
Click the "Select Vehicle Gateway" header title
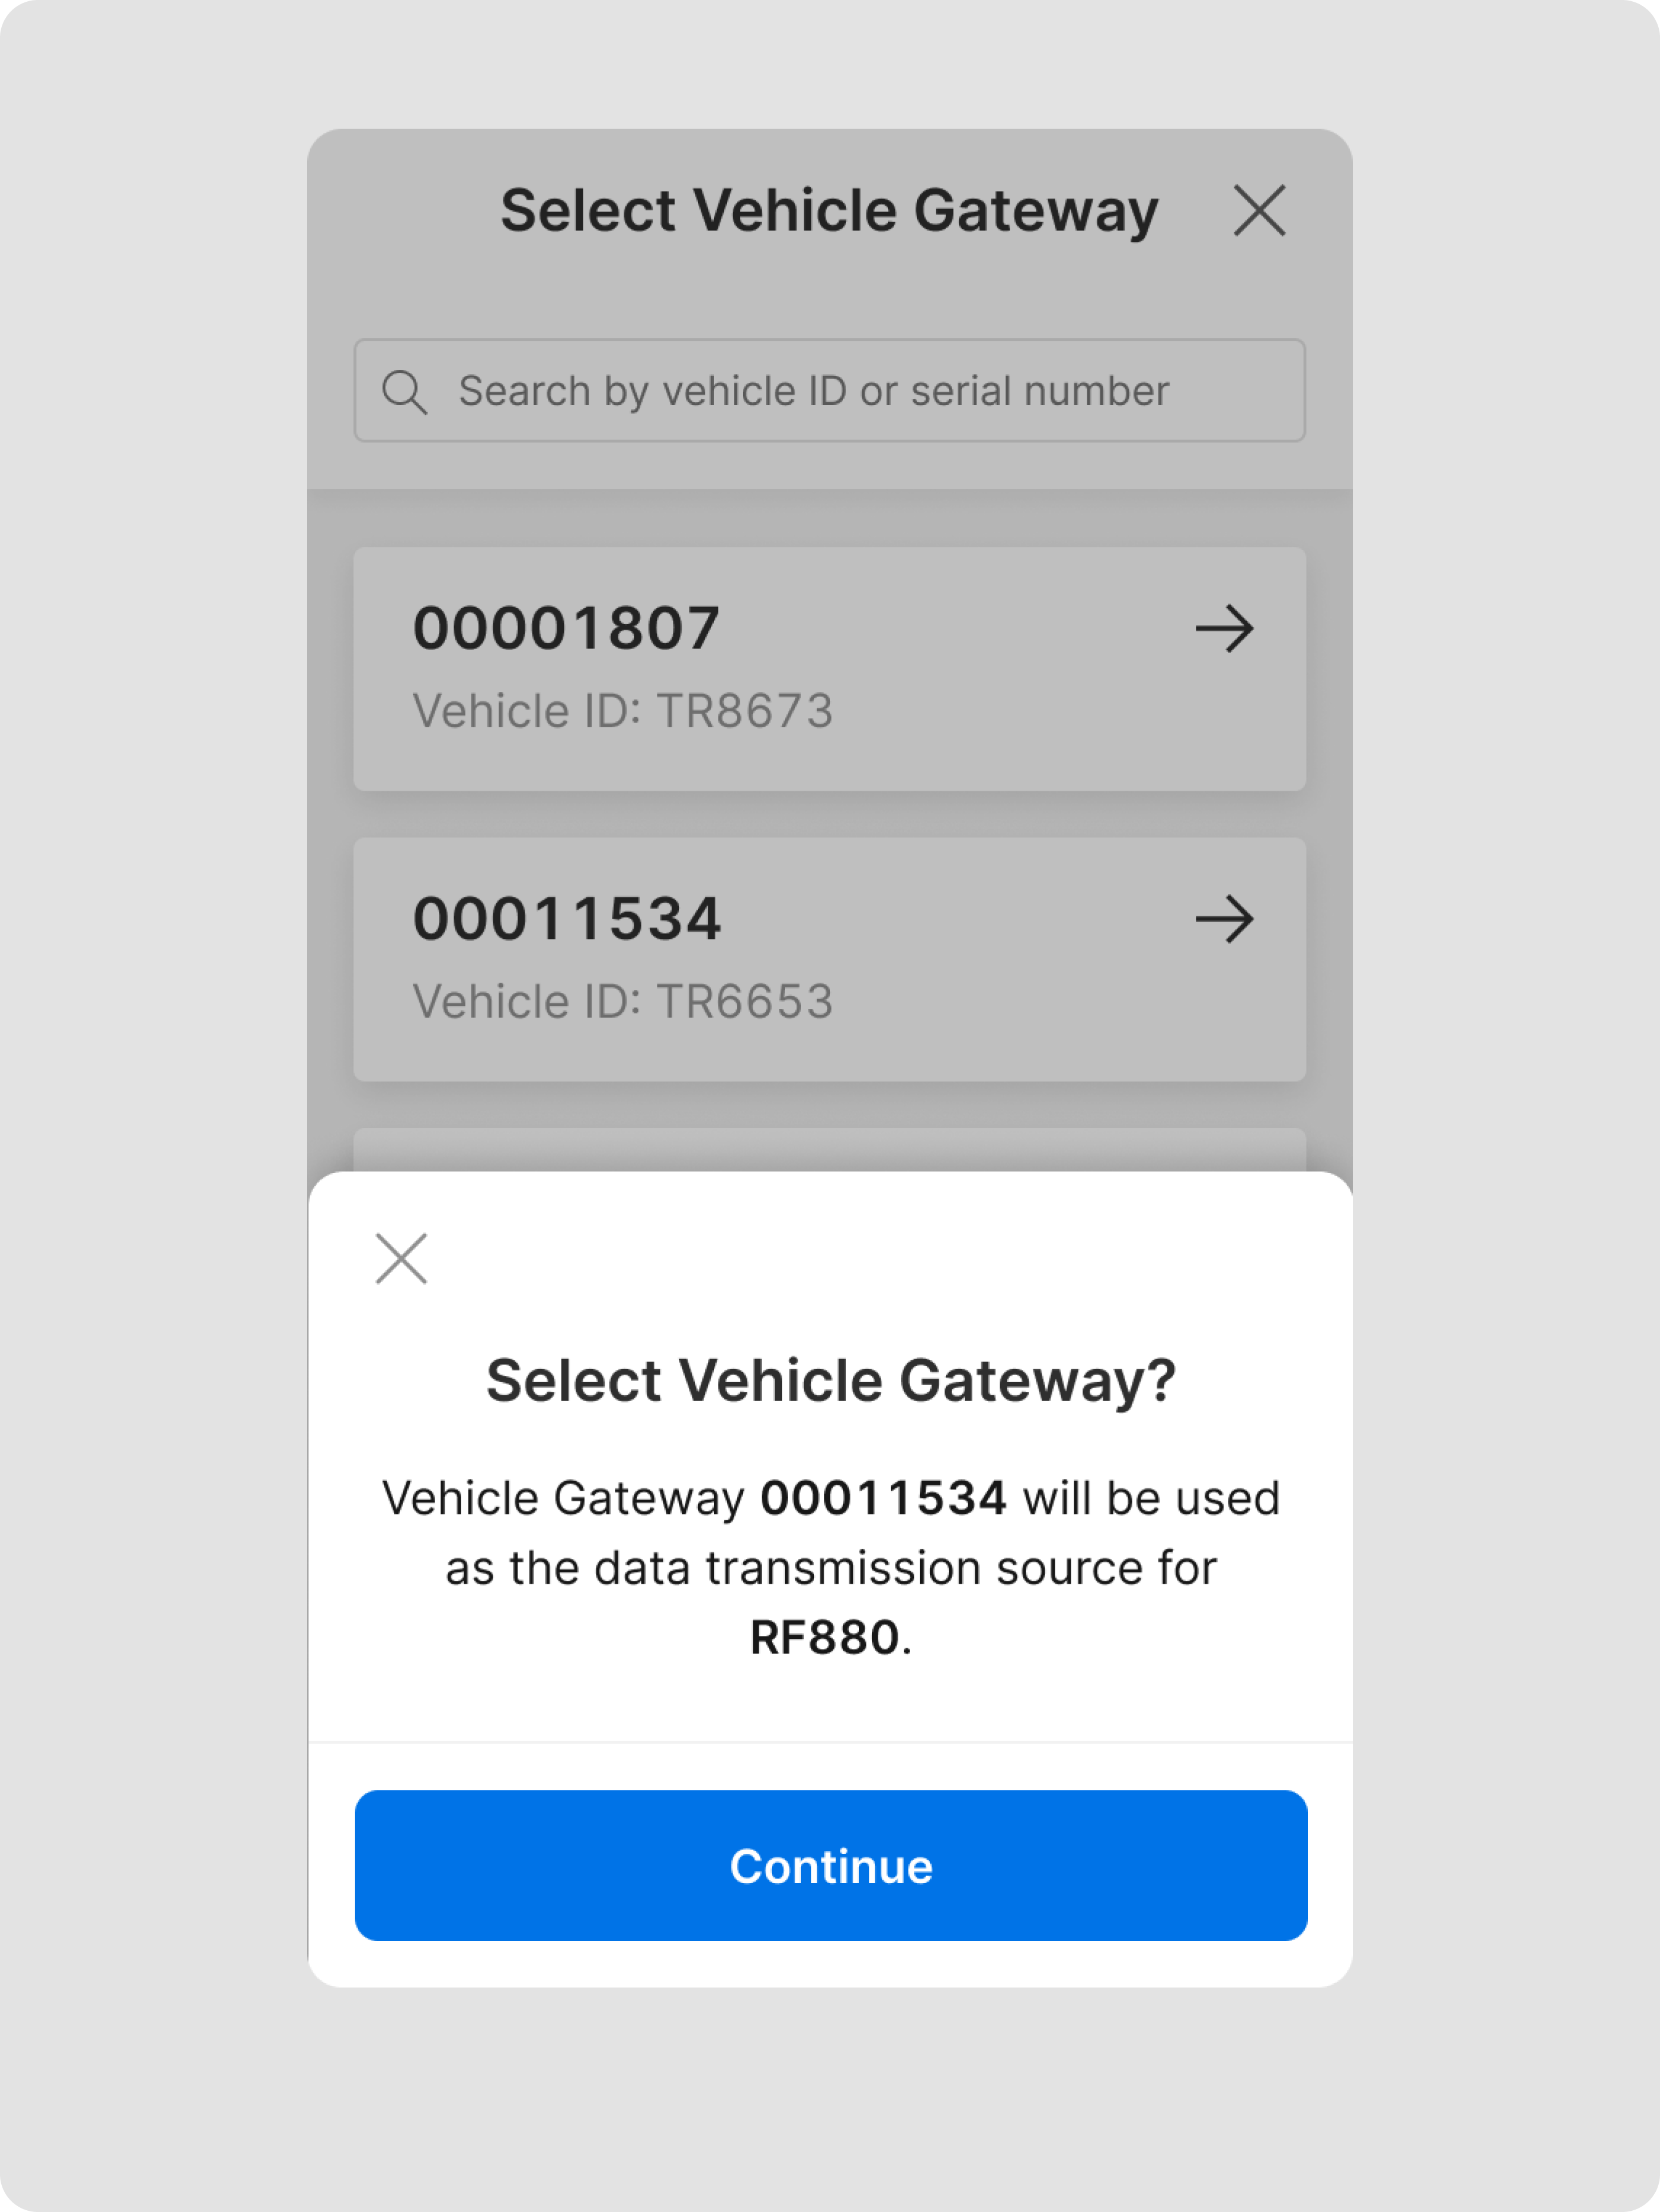point(829,210)
